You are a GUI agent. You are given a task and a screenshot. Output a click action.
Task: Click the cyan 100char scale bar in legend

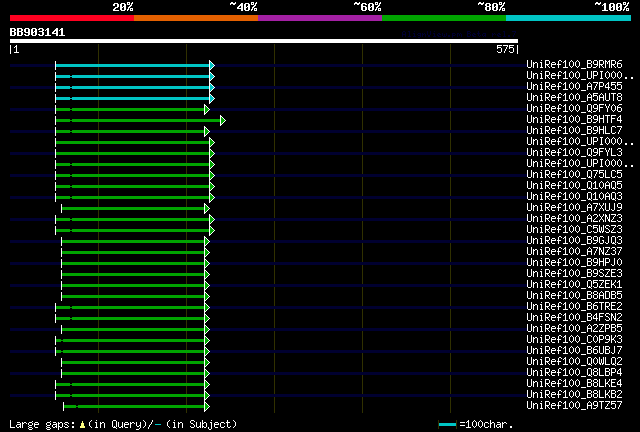pos(447,425)
